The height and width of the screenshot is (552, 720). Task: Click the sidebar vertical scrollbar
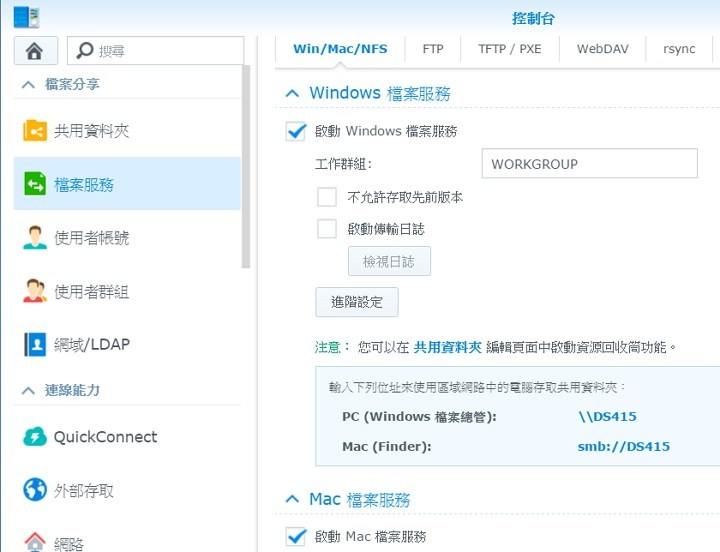[x=246, y=166]
